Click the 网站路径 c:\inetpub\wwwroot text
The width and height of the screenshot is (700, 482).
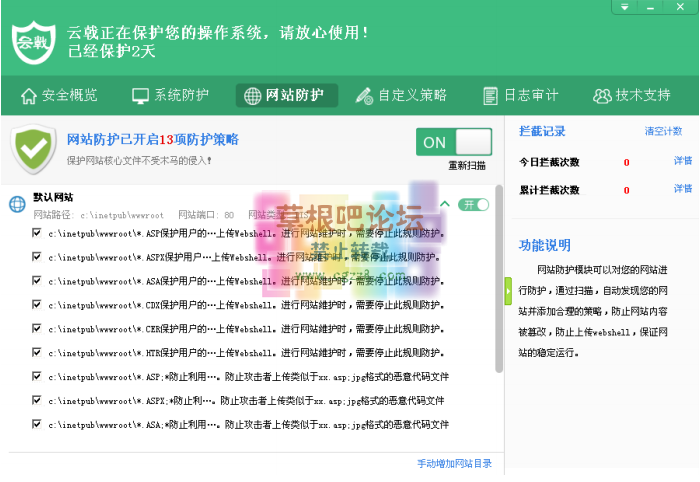tap(99, 215)
